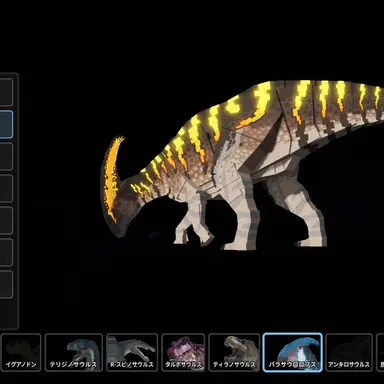Choose the ティラノサウルス dinosaur card

coord(234,352)
